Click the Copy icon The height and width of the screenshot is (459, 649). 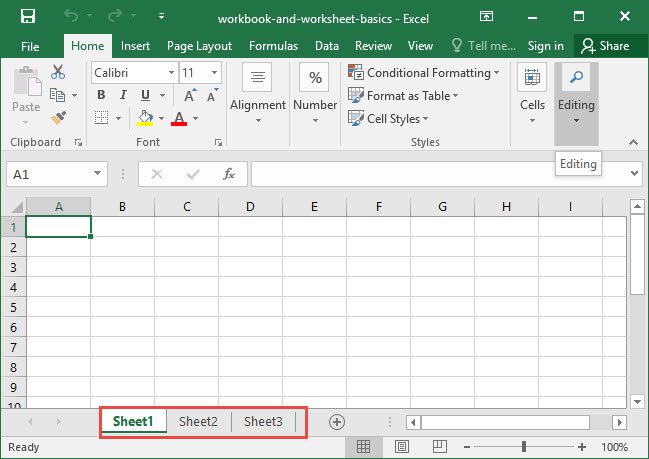[x=57, y=95]
